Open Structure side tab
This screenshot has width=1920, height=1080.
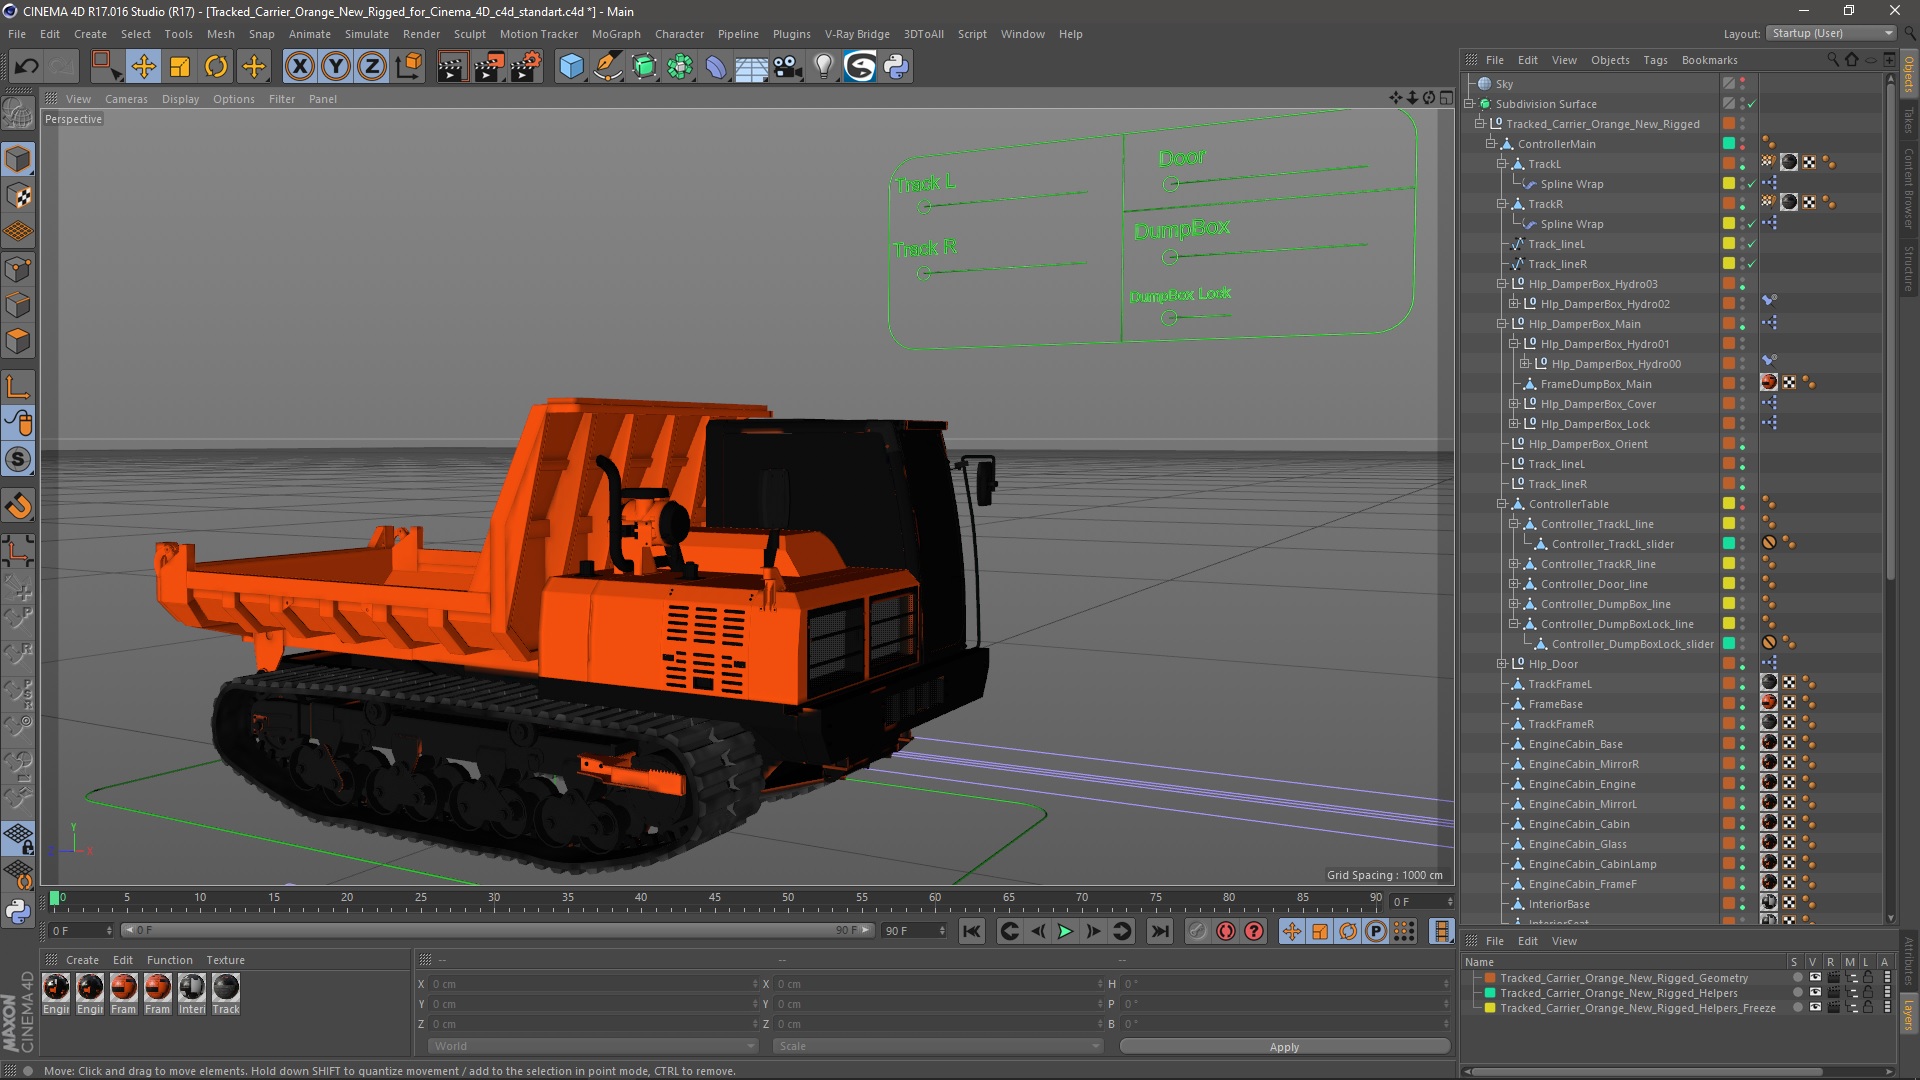pyautogui.click(x=1909, y=268)
